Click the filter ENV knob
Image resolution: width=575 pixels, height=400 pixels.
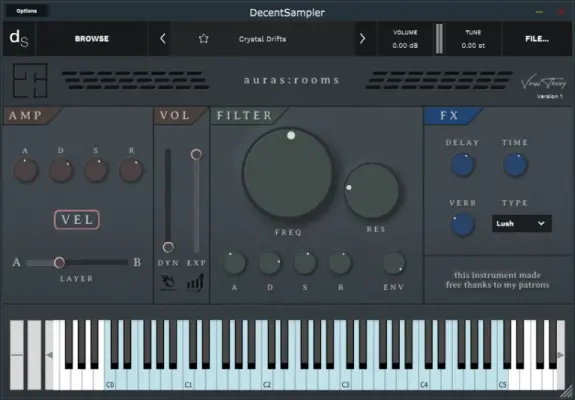point(394,263)
